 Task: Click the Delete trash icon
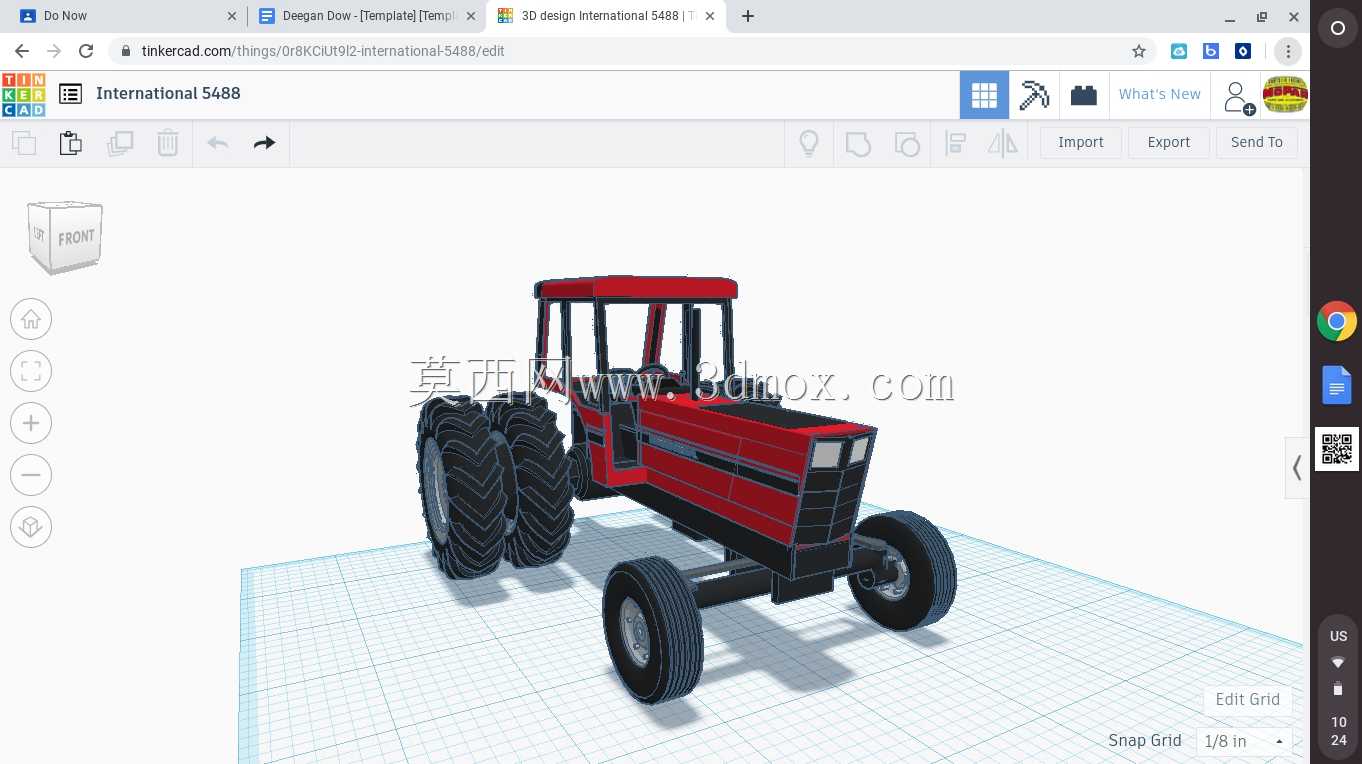click(168, 143)
